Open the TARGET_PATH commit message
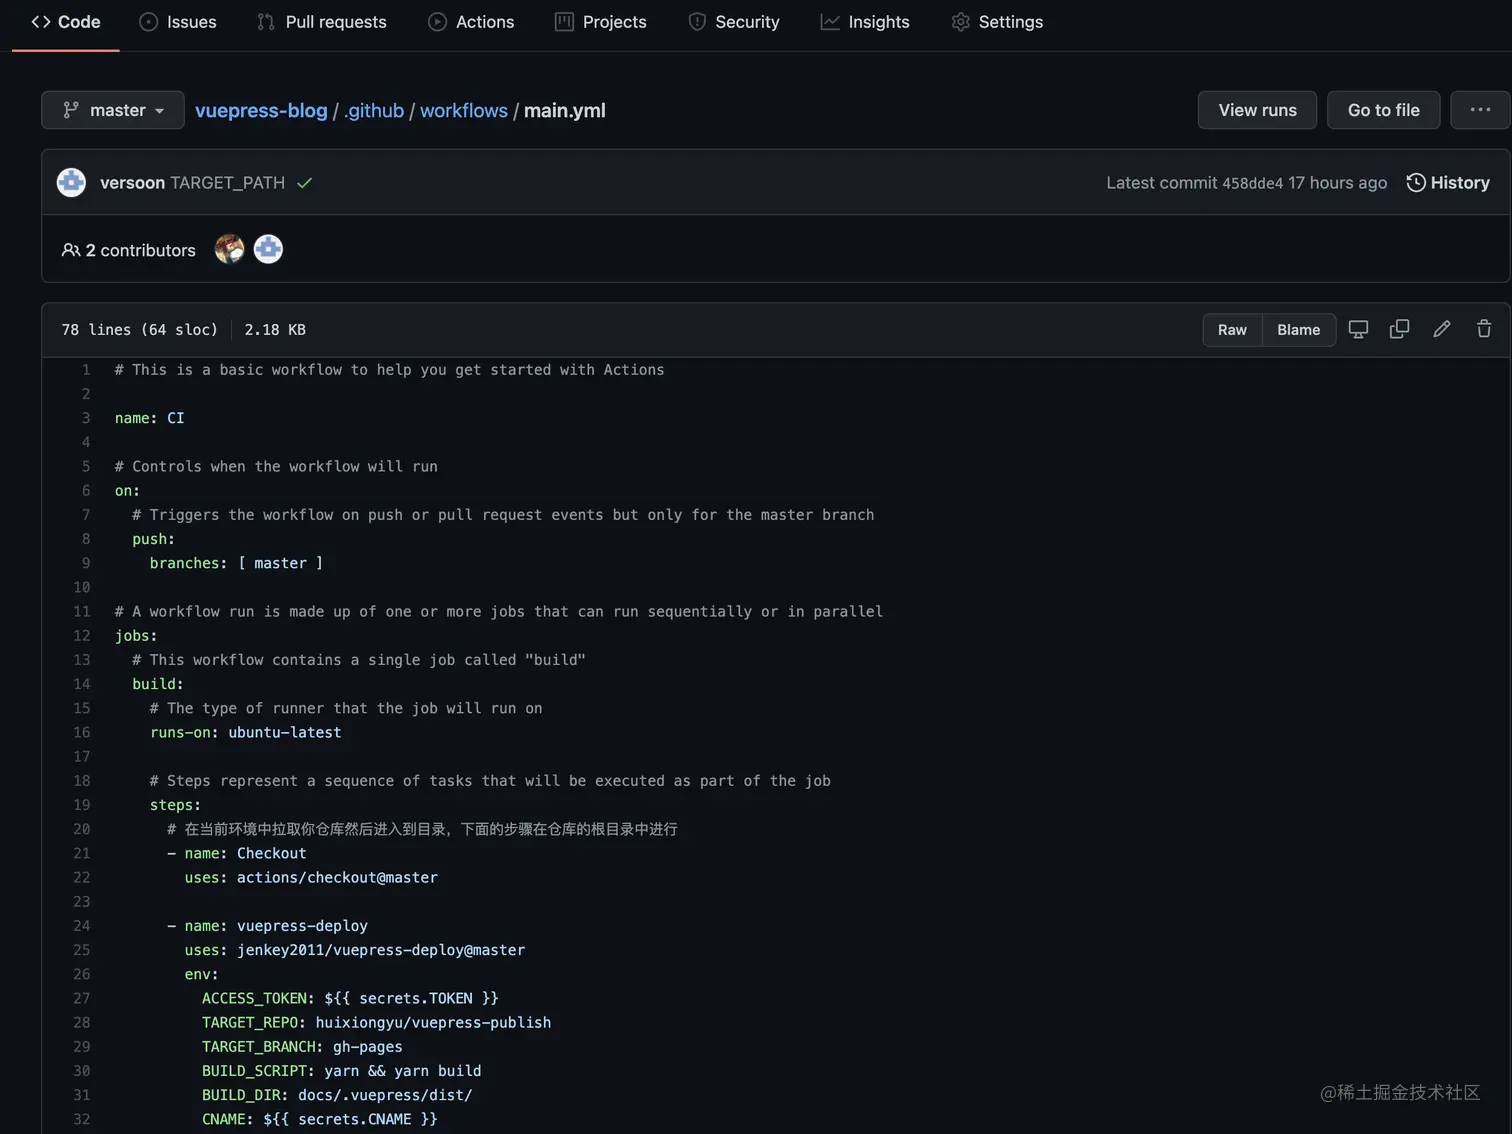This screenshot has width=1512, height=1134. point(228,183)
